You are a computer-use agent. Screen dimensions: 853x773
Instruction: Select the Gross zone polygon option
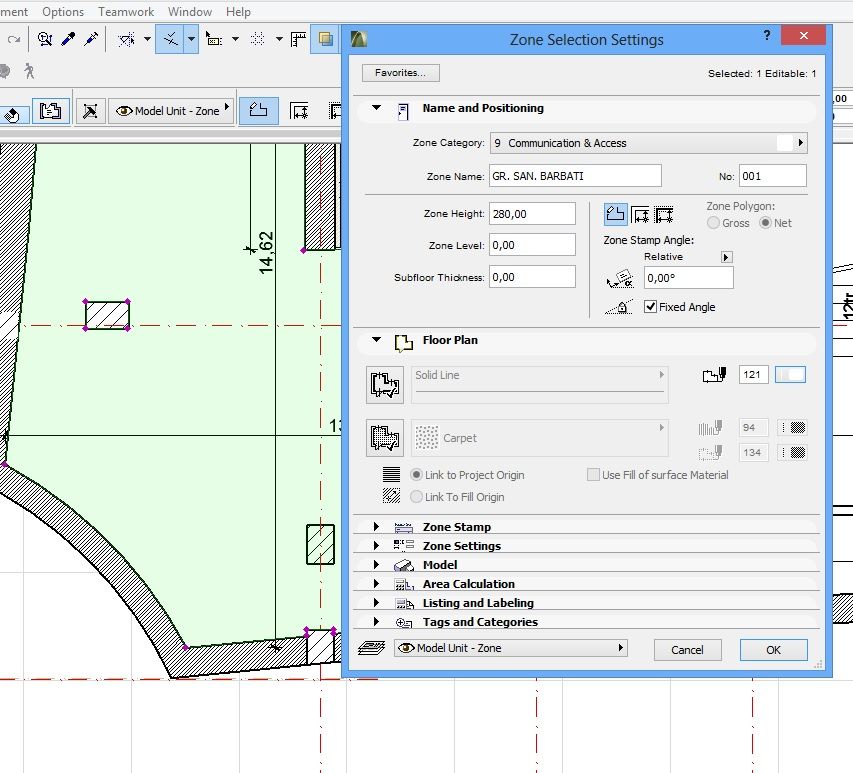(714, 223)
